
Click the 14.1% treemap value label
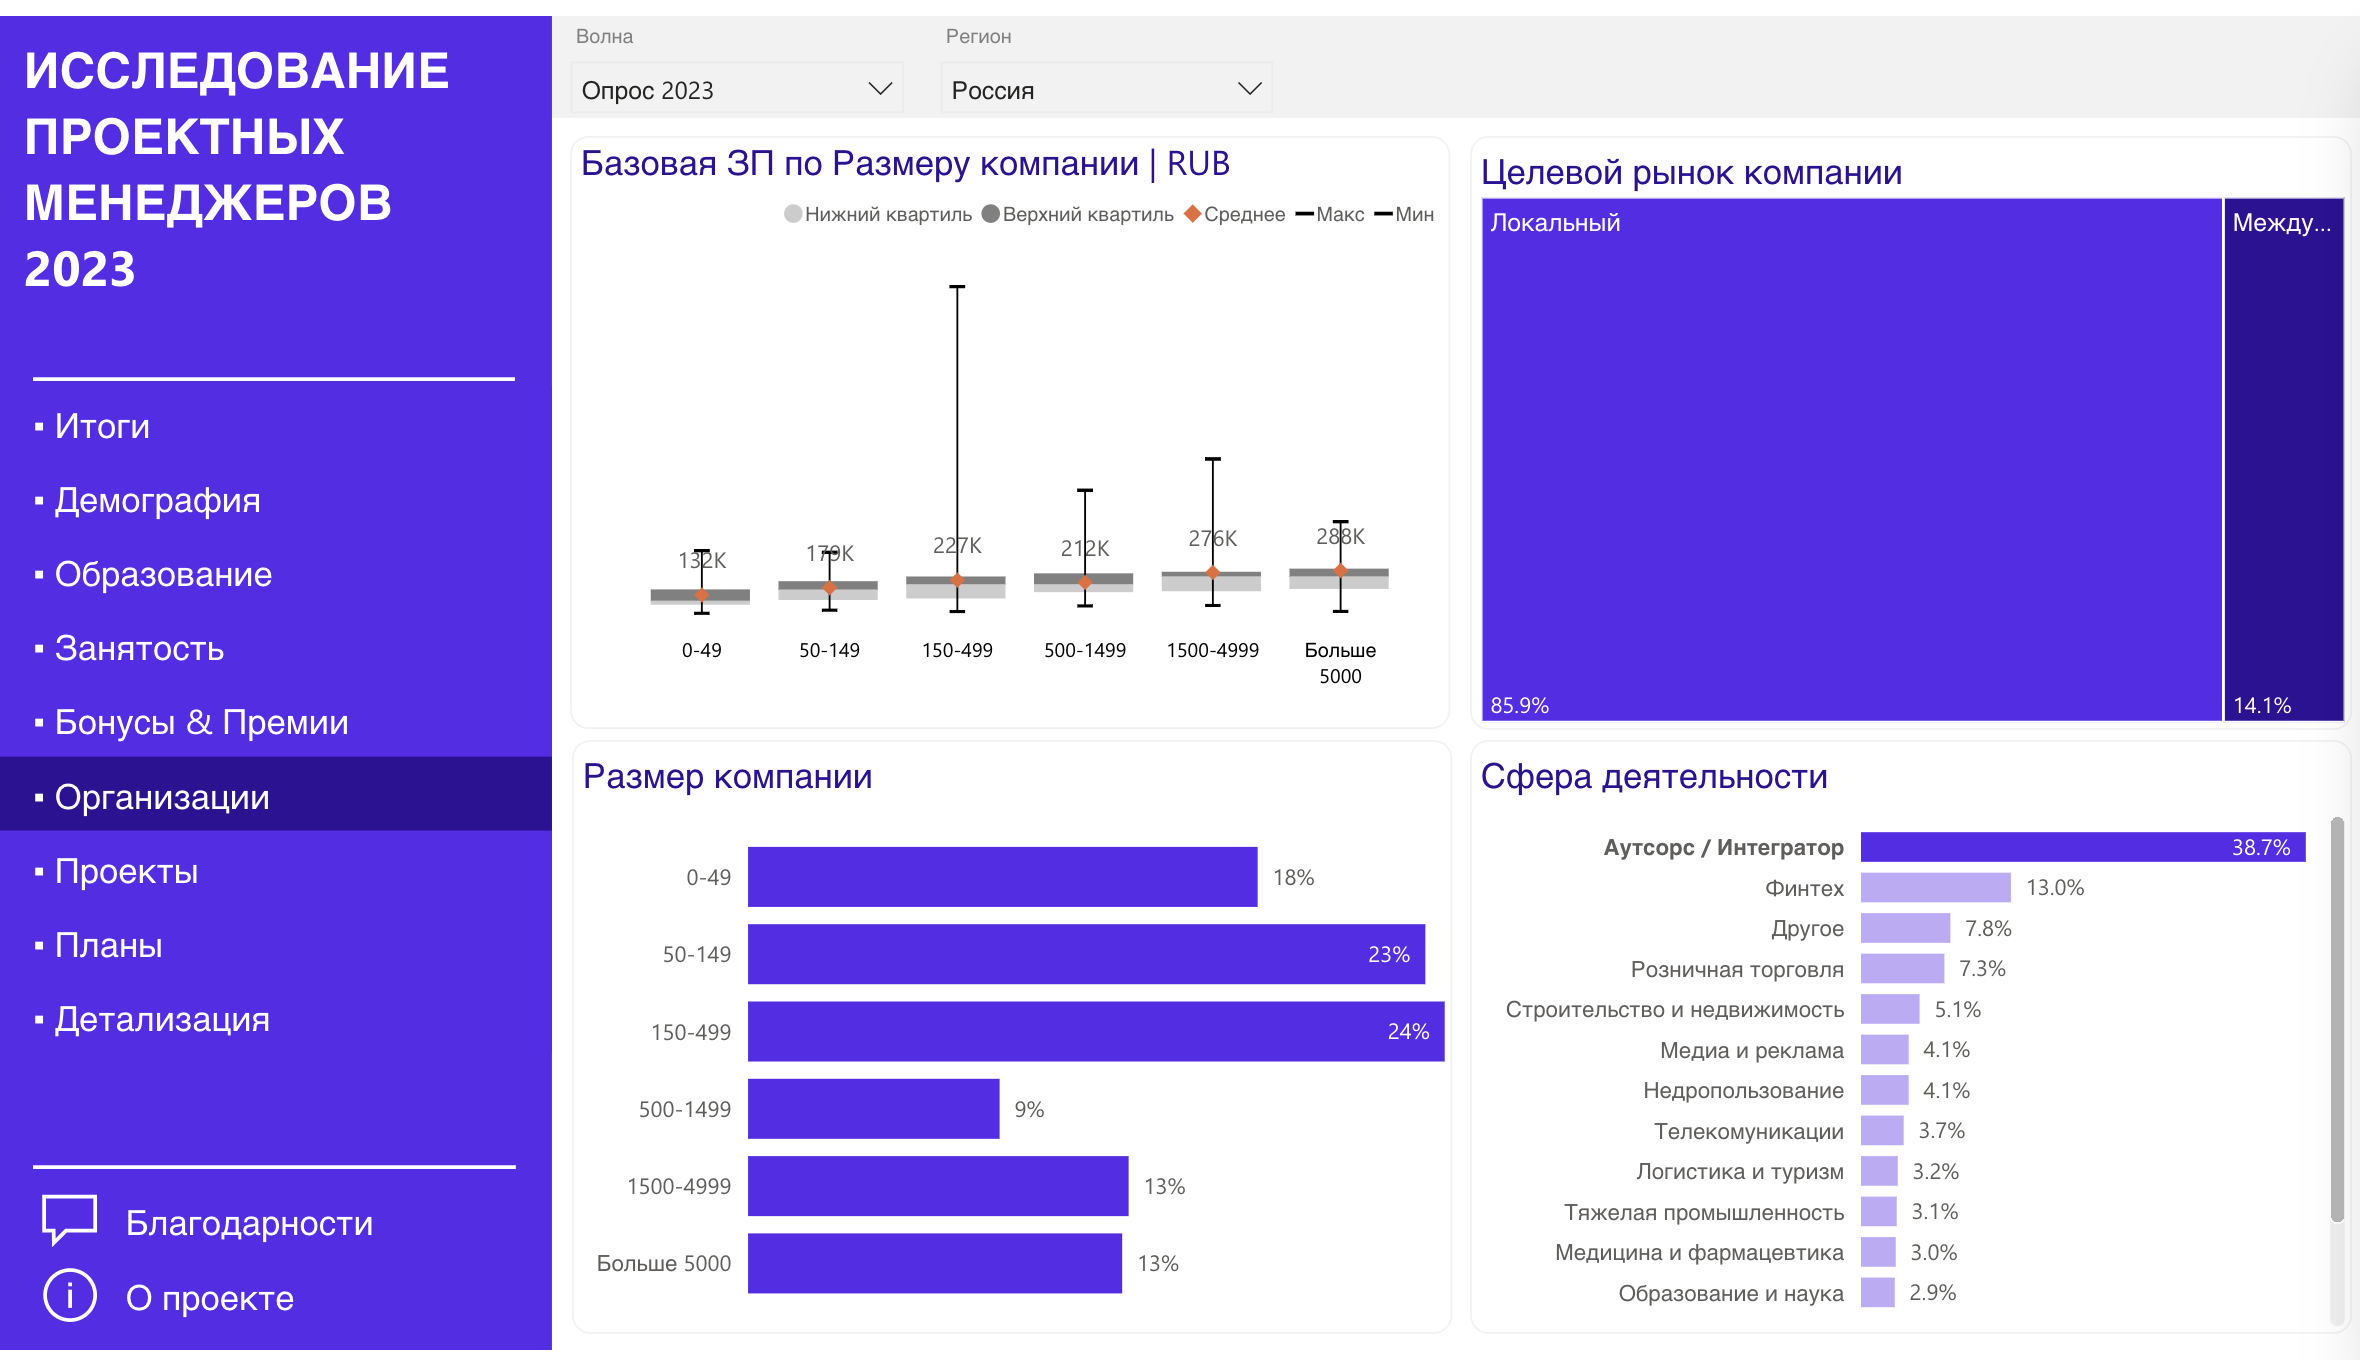(2262, 705)
